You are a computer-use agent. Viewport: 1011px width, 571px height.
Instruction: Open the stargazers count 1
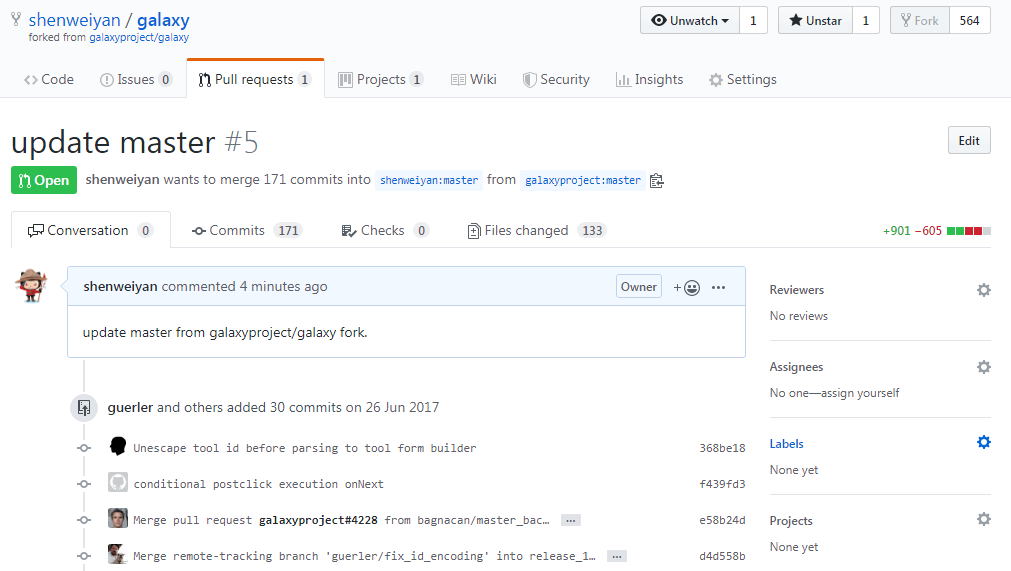pos(866,21)
